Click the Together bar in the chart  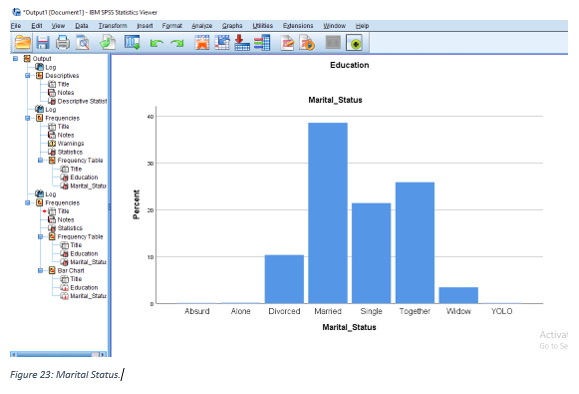(x=415, y=243)
